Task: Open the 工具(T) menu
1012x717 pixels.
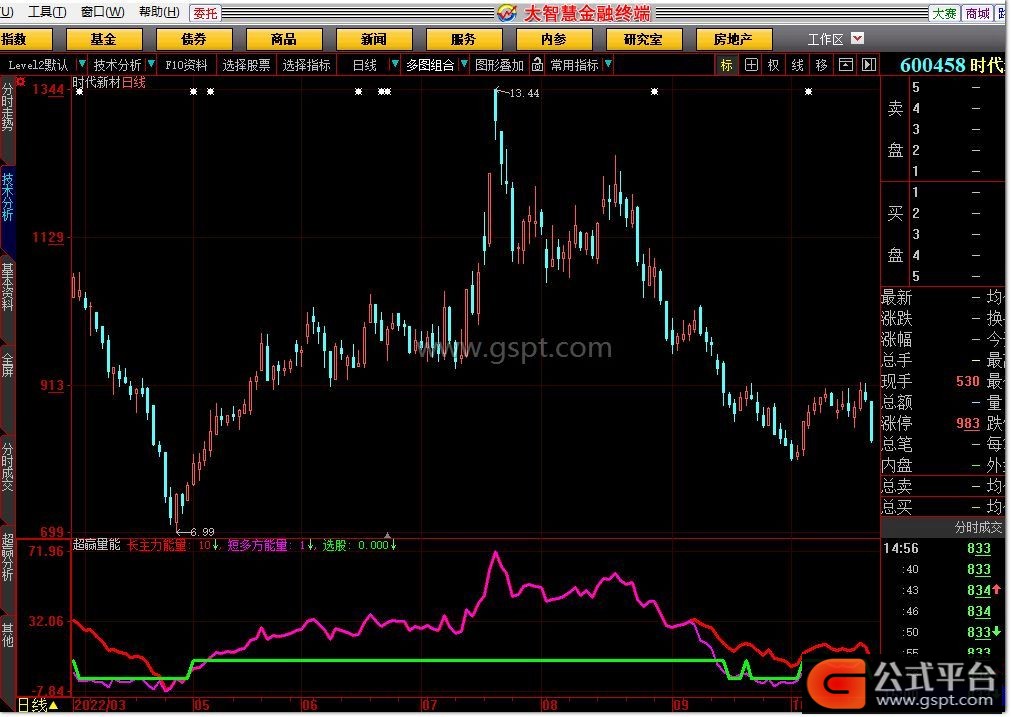Action: coord(47,12)
